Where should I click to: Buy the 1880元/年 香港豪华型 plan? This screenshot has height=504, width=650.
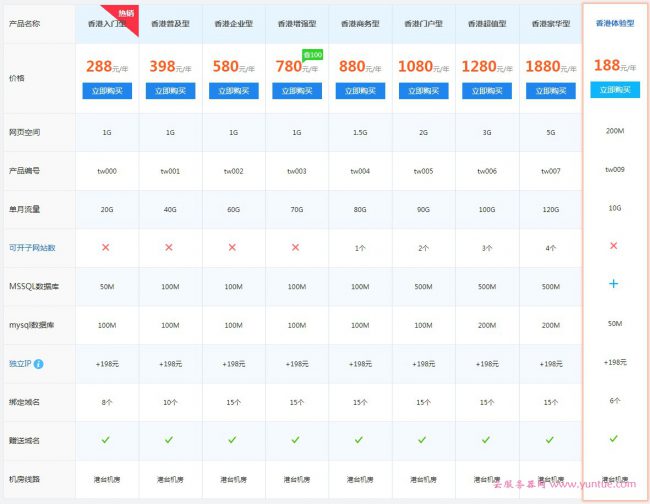551,90
